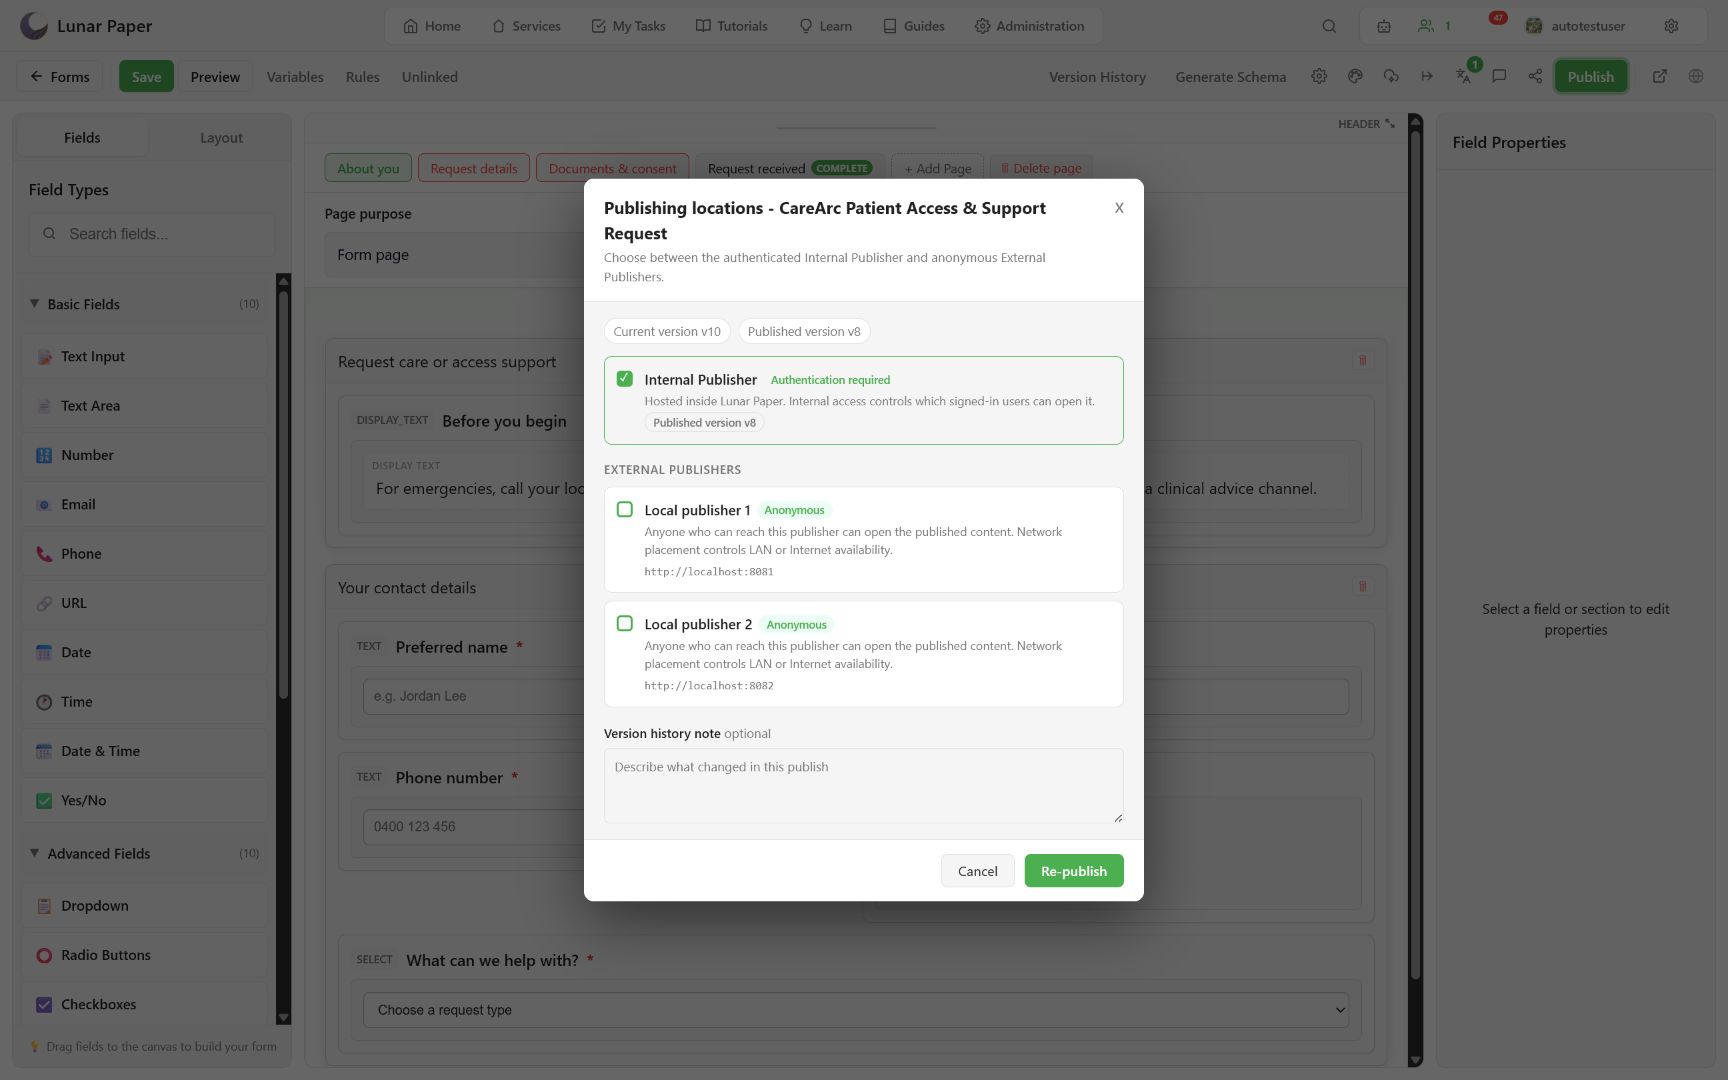This screenshot has height=1080, width=1728.
Task: Open the global search magnifier icon
Action: pos(1329,26)
